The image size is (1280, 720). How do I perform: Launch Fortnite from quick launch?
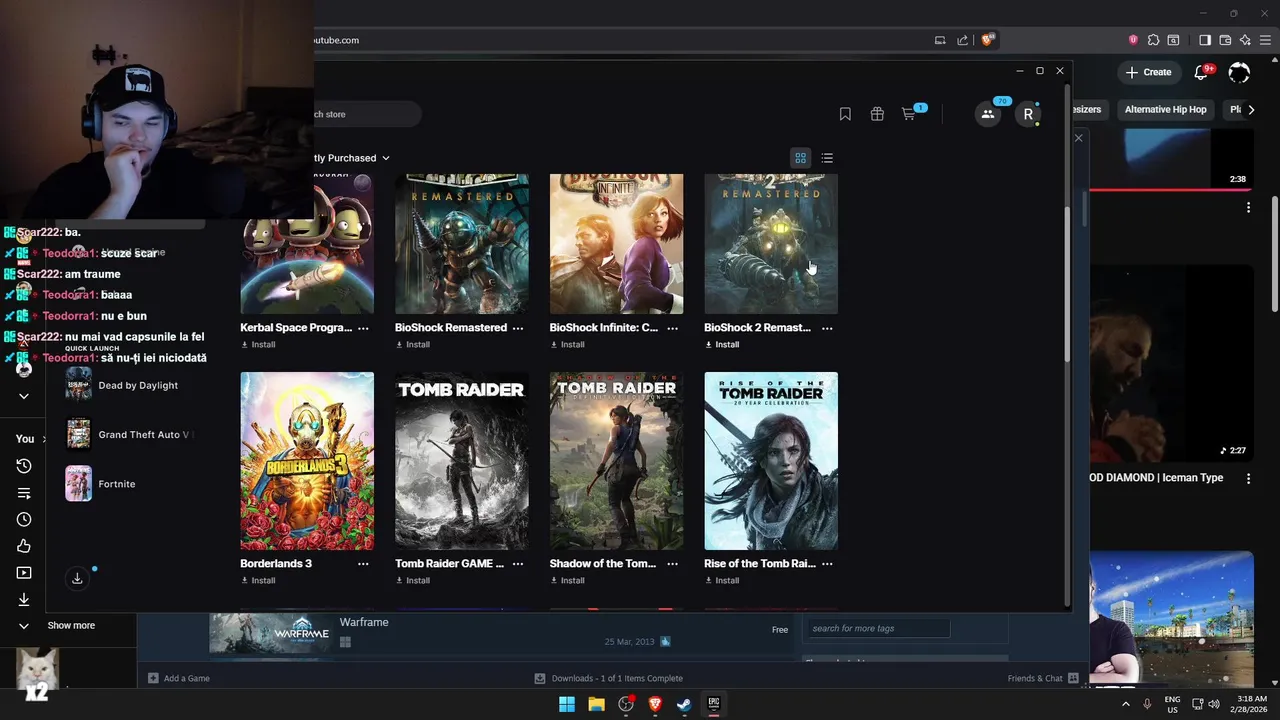pos(100,484)
